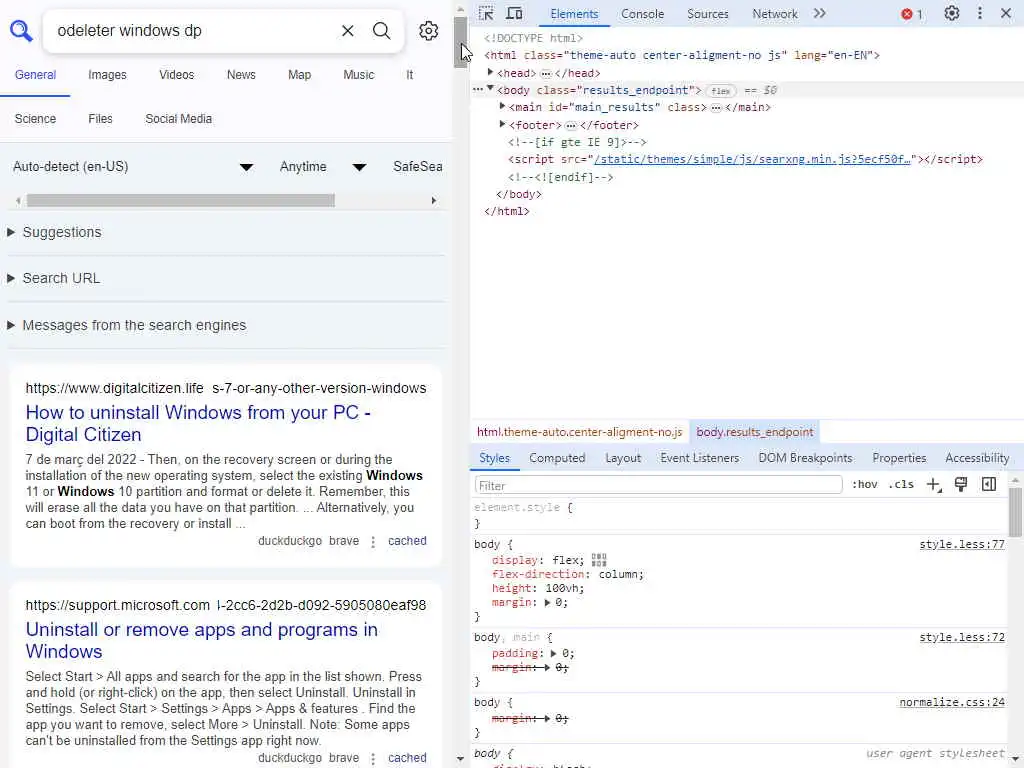Expand the main_results element node
The image size is (1024, 768).
(x=502, y=106)
